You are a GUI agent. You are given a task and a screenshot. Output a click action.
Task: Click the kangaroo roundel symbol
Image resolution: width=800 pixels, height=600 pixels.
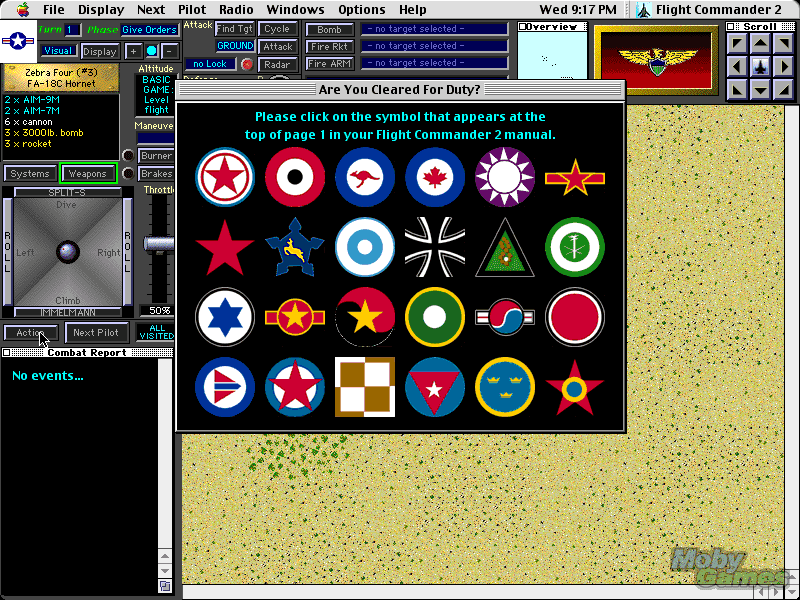tap(365, 177)
